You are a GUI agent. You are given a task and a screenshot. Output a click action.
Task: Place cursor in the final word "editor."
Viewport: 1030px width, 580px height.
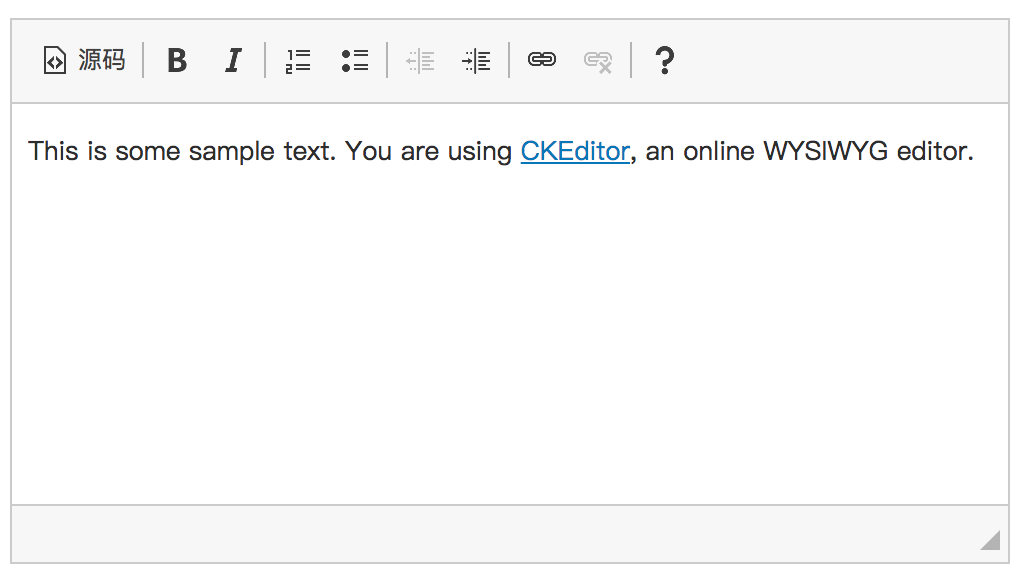point(934,152)
